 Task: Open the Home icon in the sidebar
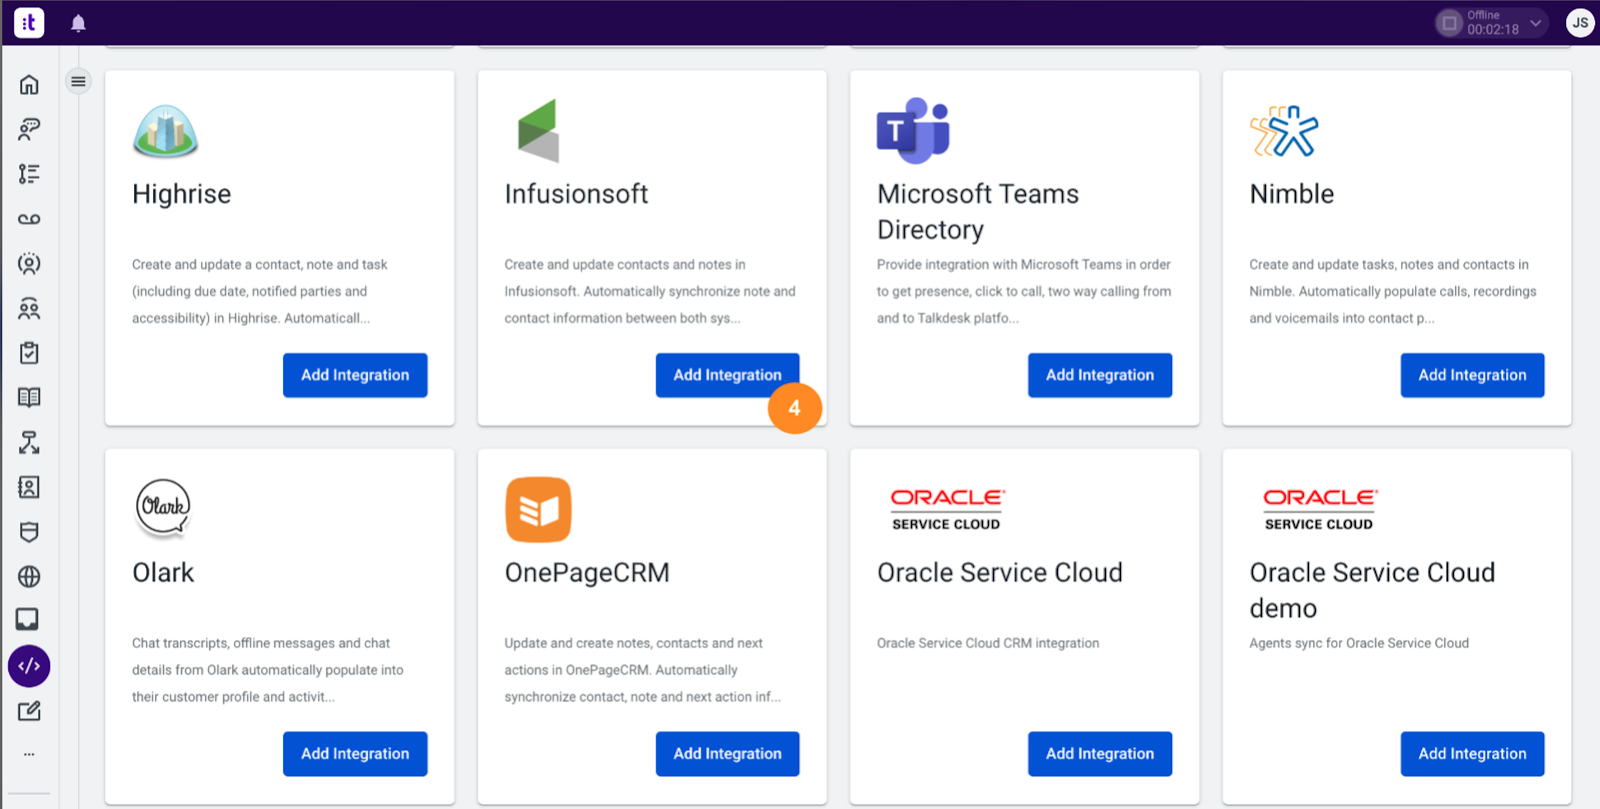pos(29,85)
